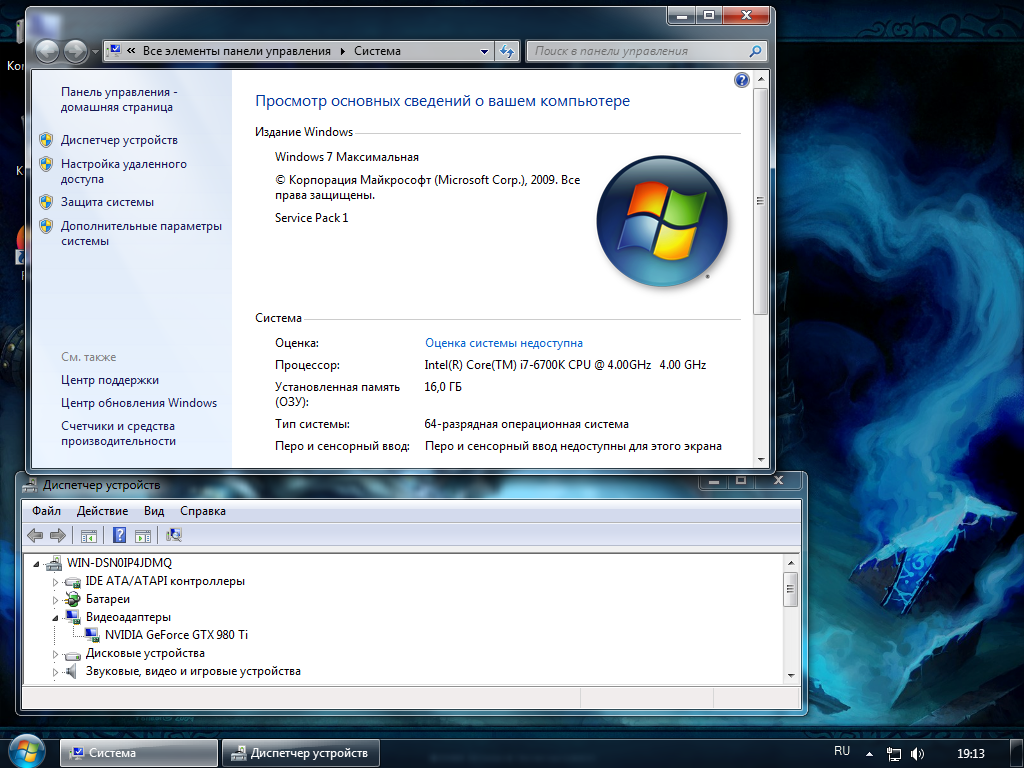Open 'Настройка удаленного доступа' link
1024x768 pixels.
[x=123, y=171]
